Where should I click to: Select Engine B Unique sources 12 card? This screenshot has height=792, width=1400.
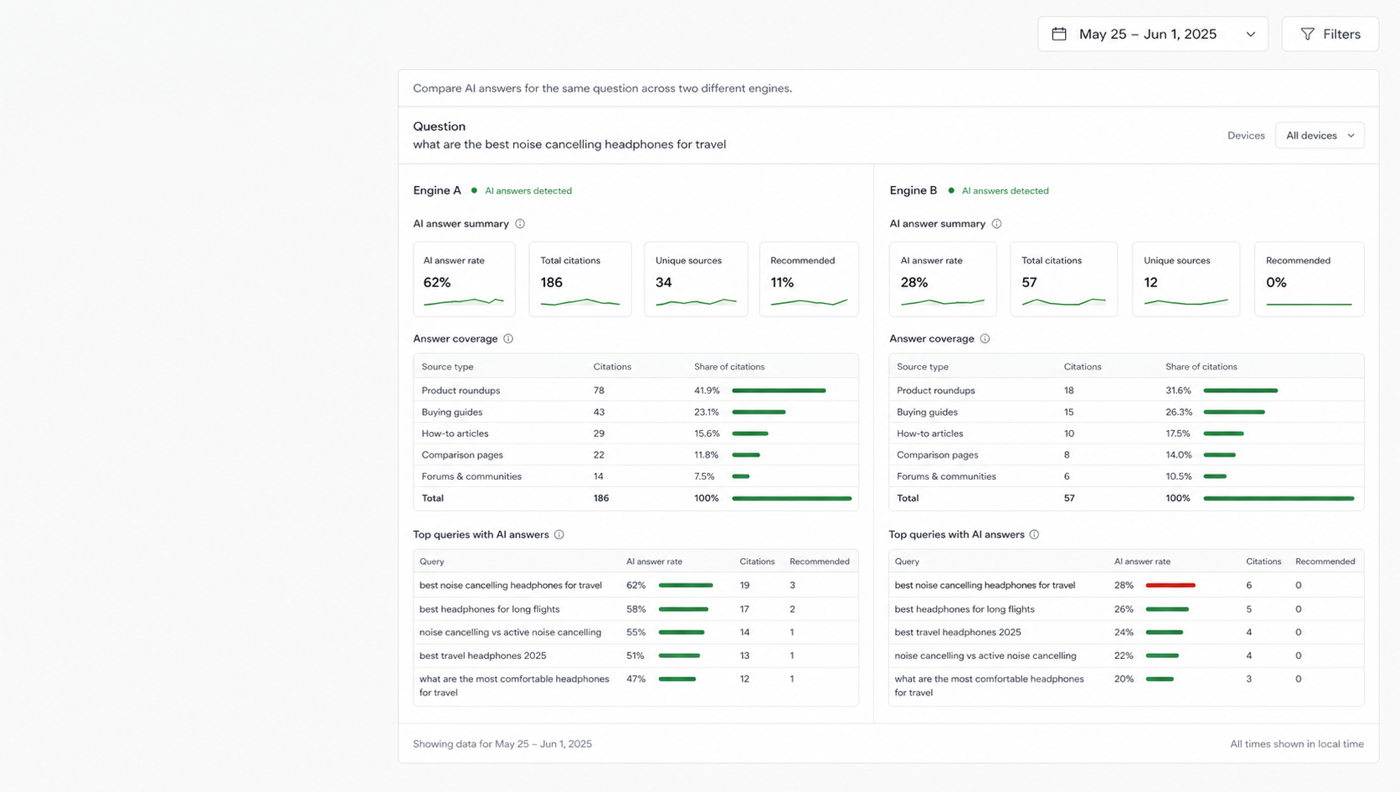pyautogui.click(x=1186, y=279)
